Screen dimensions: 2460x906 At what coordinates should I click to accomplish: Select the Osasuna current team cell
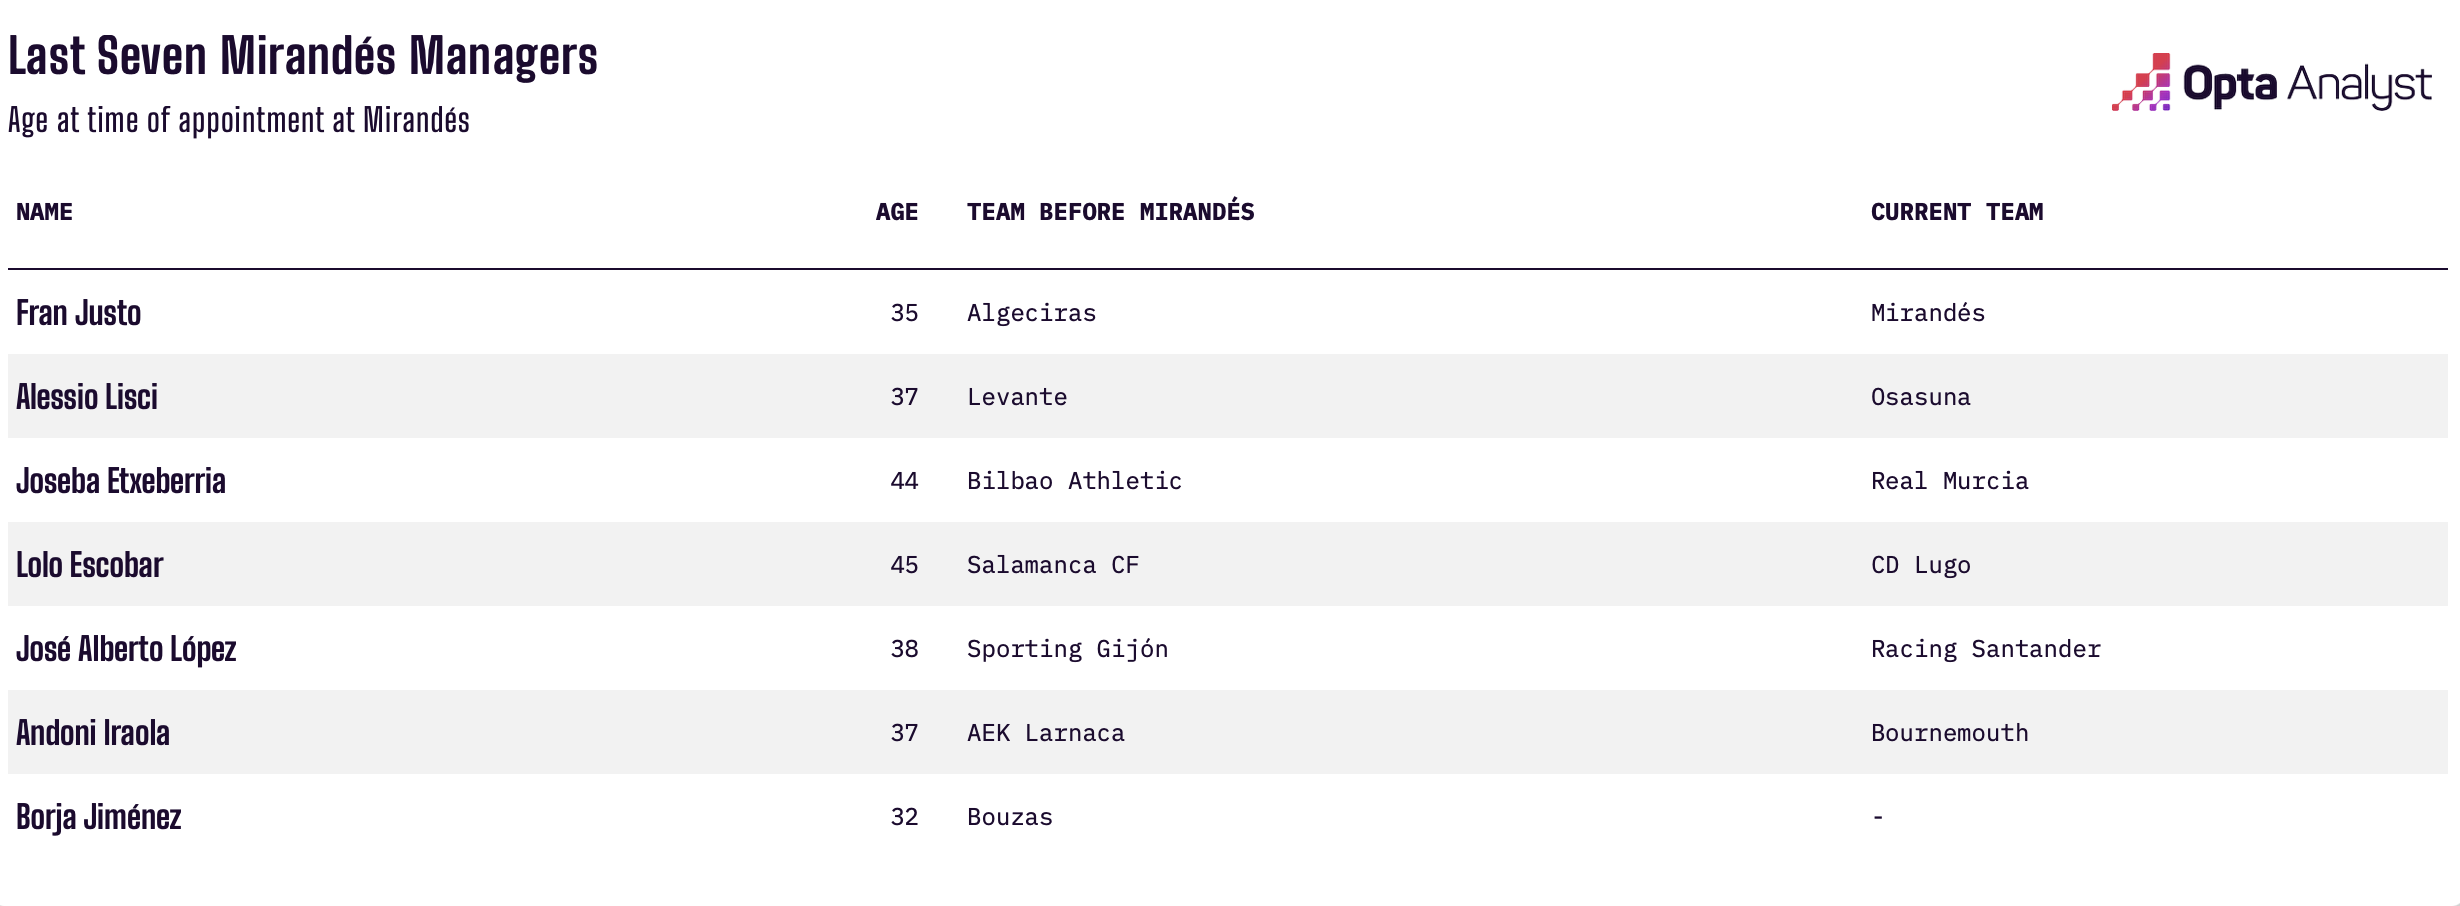(1920, 397)
